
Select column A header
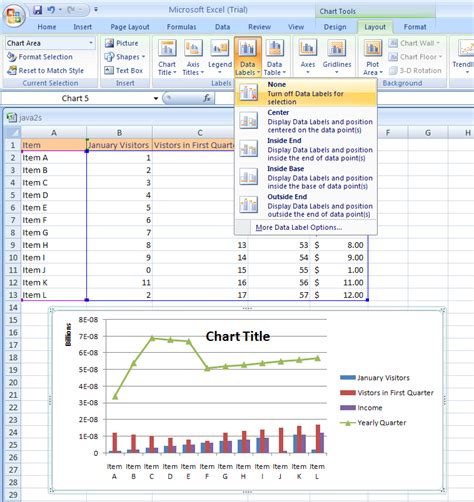54,133
